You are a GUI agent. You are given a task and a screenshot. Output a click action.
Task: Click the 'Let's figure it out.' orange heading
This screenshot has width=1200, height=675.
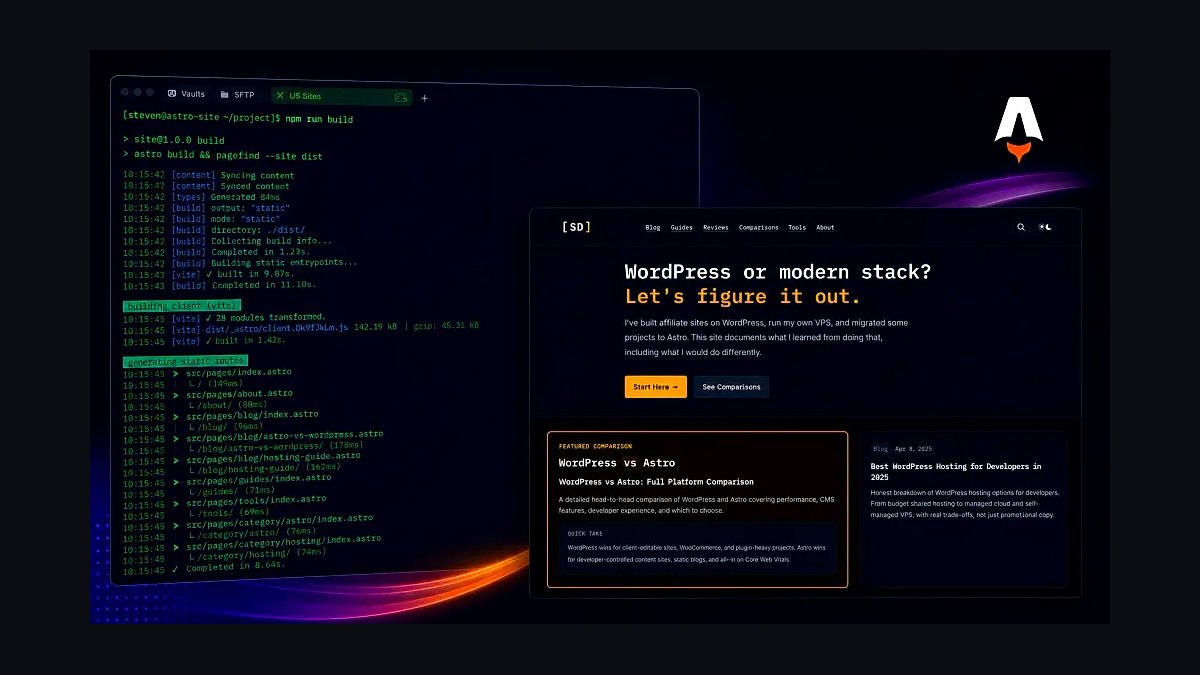742,297
